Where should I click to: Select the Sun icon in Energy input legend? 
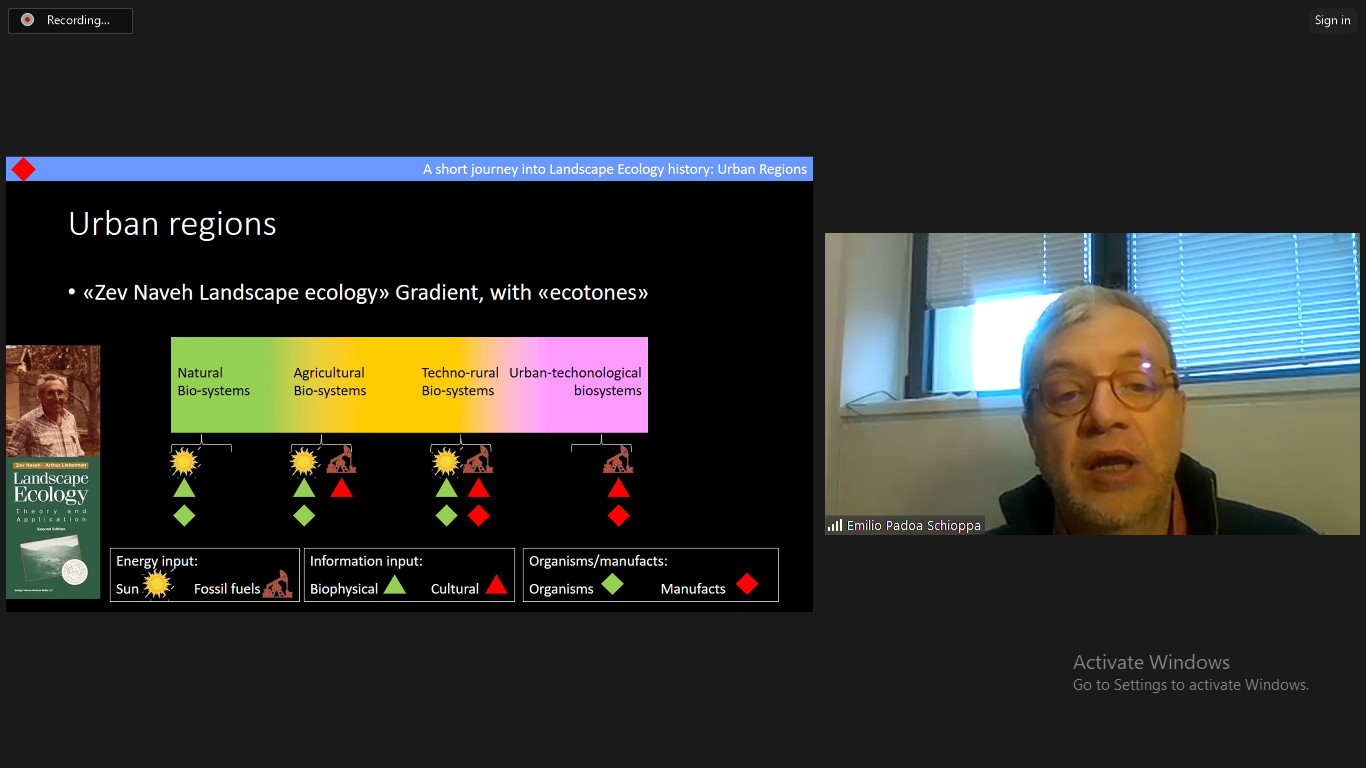click(x=157, y=584)
